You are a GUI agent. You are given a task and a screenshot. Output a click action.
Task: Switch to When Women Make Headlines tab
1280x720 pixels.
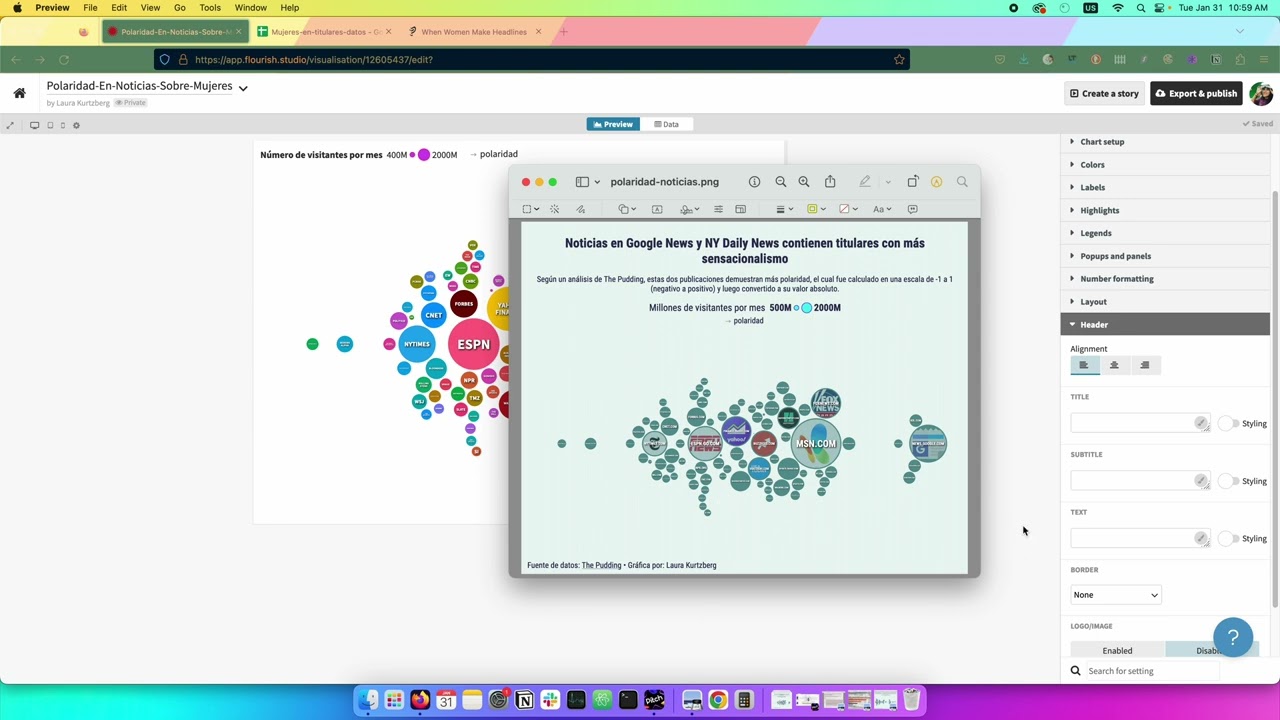click(x=474, y=32)
